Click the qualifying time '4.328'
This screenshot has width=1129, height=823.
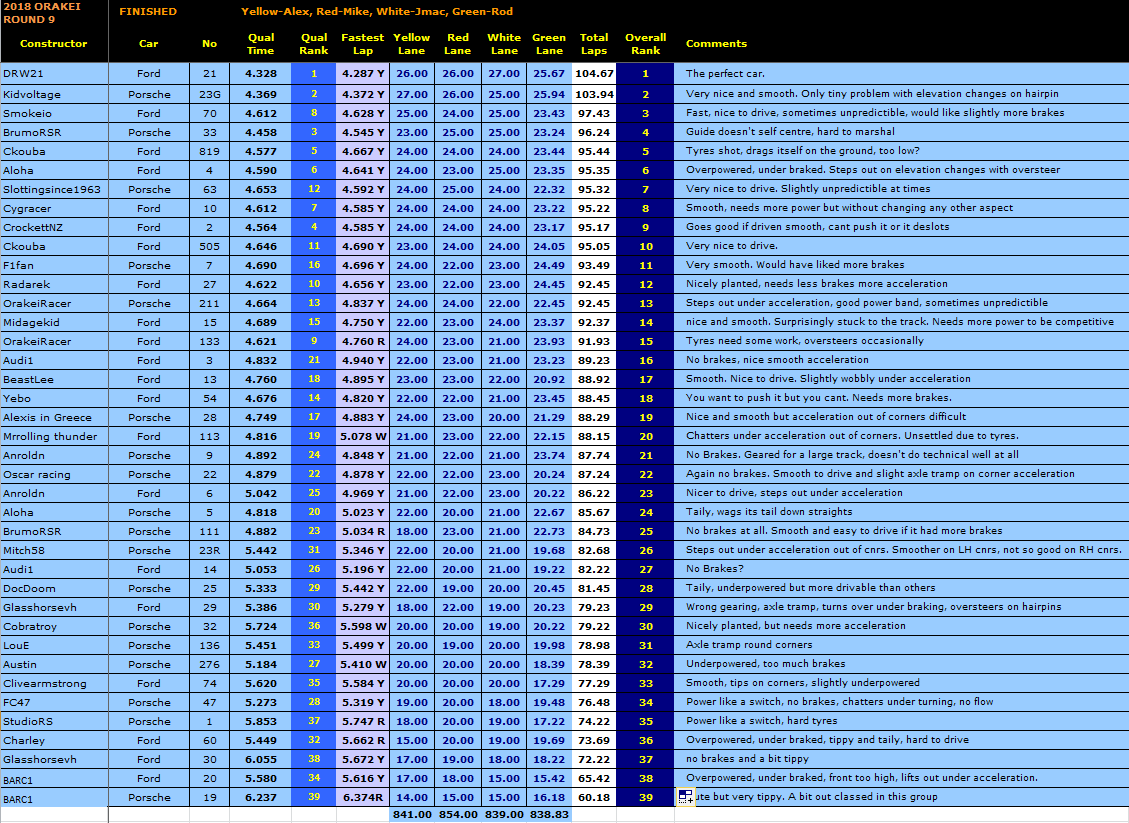(x=261, y=73)
